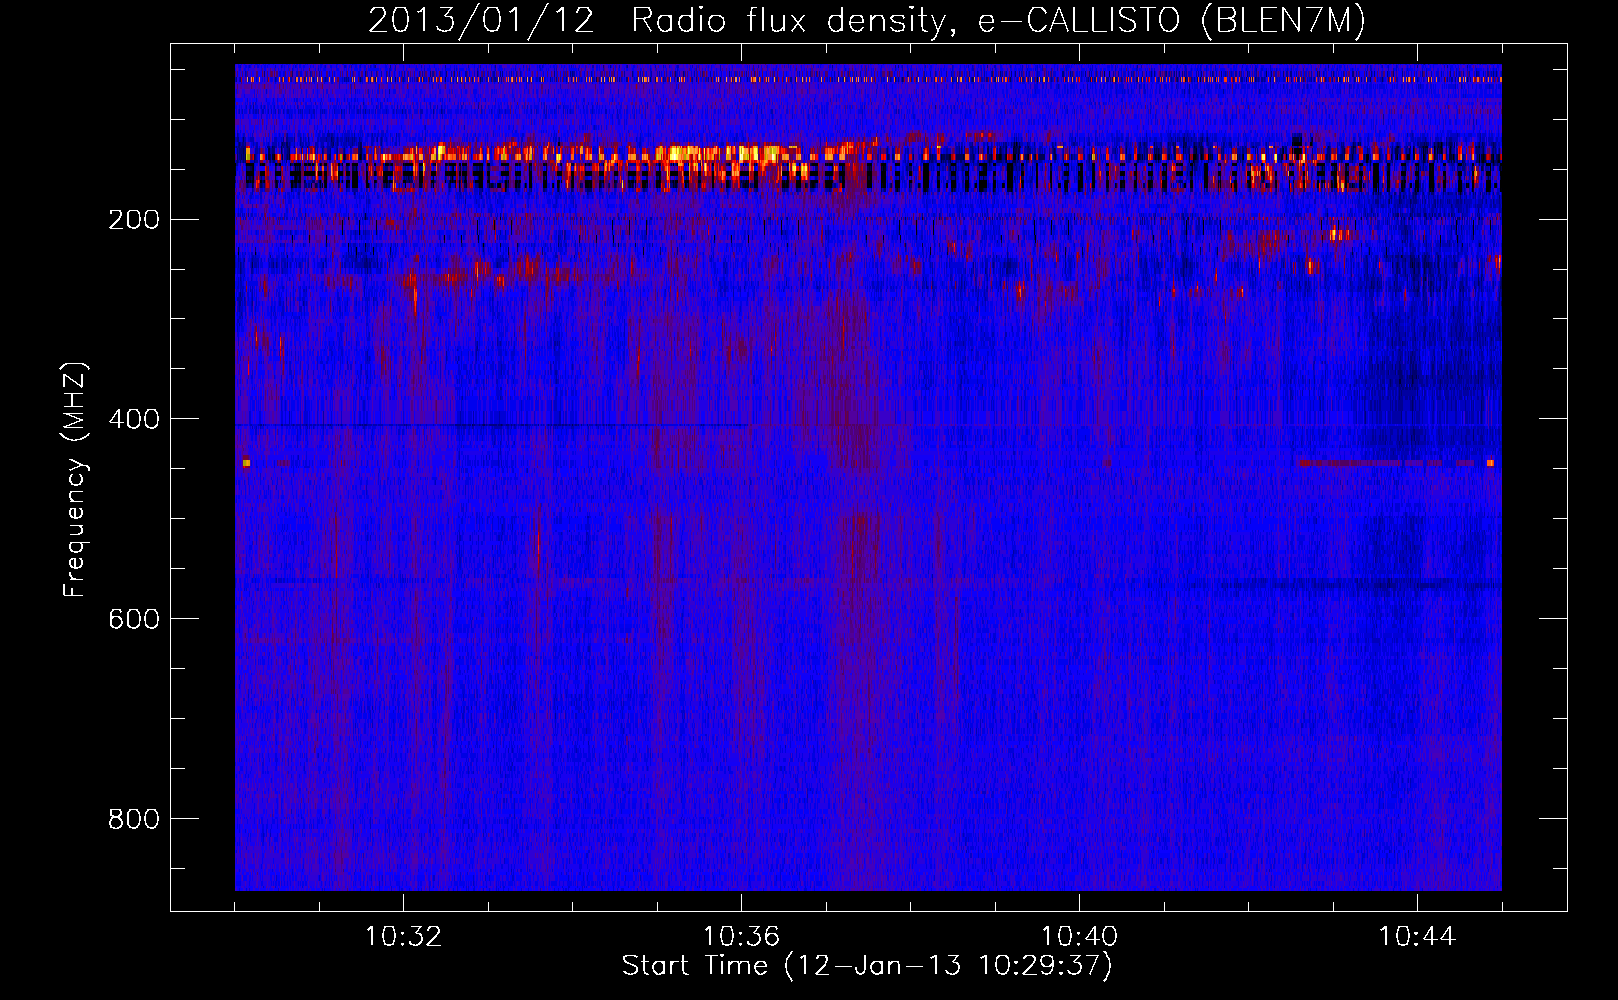Click the 10:40 time tick label

coord(1079,937)
